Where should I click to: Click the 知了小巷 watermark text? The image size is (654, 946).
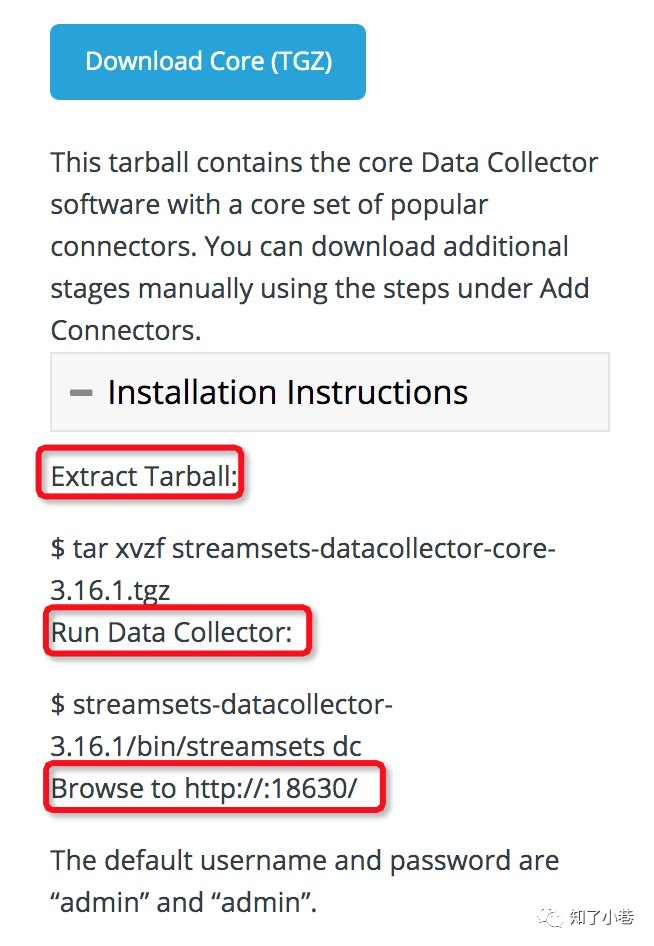point(602,918)
